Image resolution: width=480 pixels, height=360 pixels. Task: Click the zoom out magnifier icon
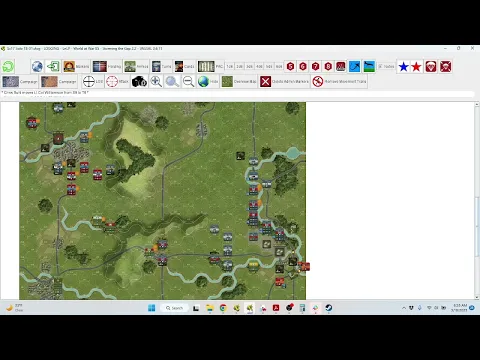[x=188, y=82]
